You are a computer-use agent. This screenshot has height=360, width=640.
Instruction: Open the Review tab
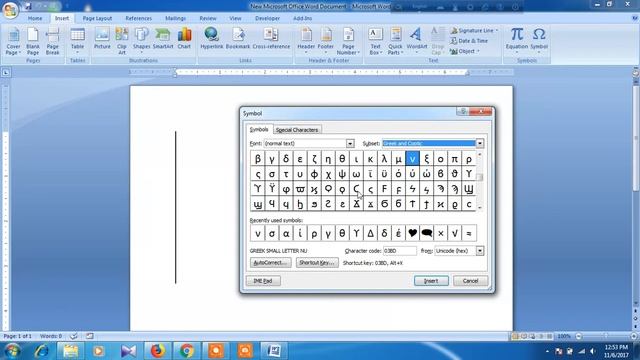click(x=208, y=18)
